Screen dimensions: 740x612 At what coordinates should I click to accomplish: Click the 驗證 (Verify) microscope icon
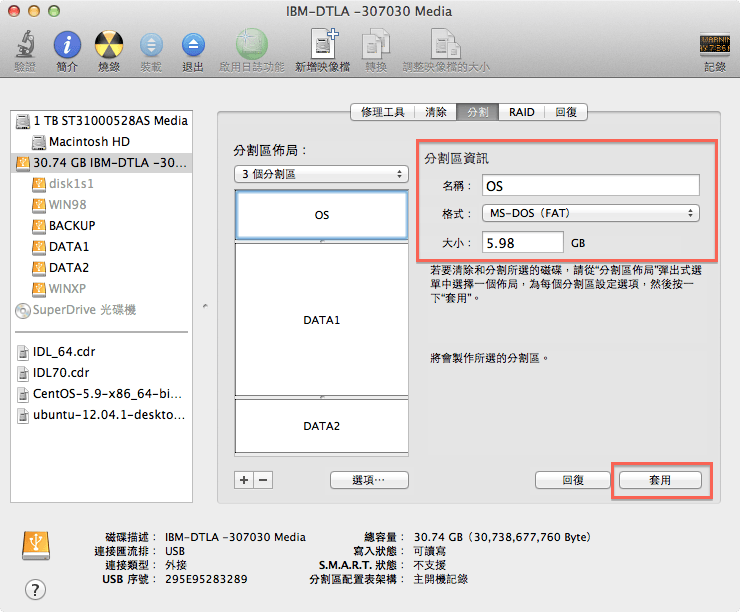pos(24,45)
